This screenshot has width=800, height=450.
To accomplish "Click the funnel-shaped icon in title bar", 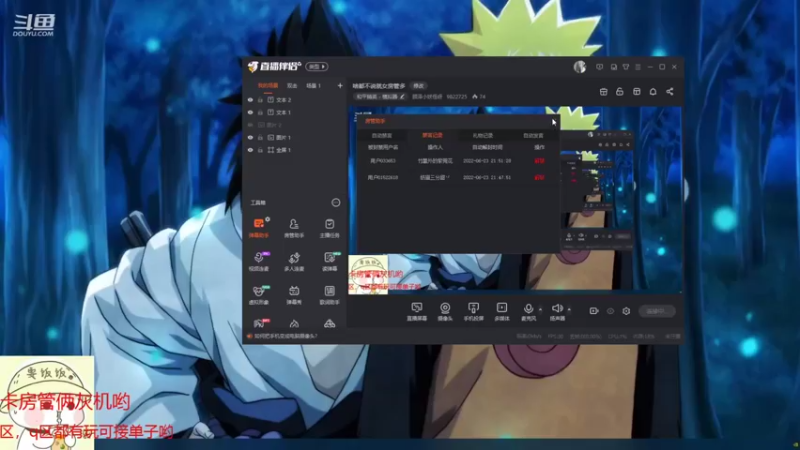I will click(x=626, y=67).
